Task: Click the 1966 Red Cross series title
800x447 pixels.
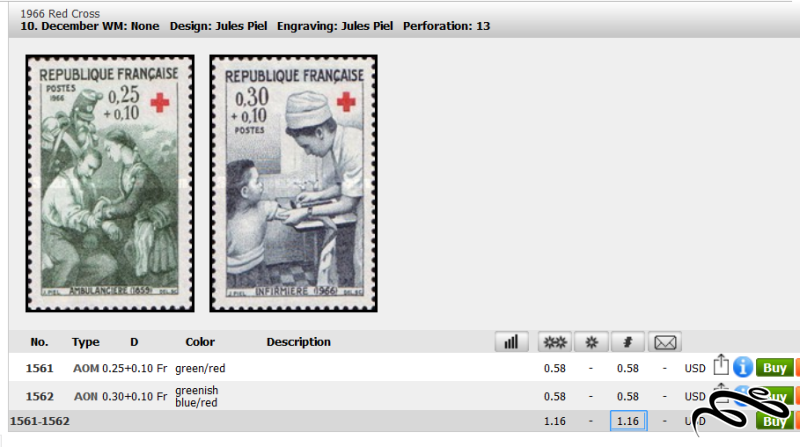Action: 60,14
